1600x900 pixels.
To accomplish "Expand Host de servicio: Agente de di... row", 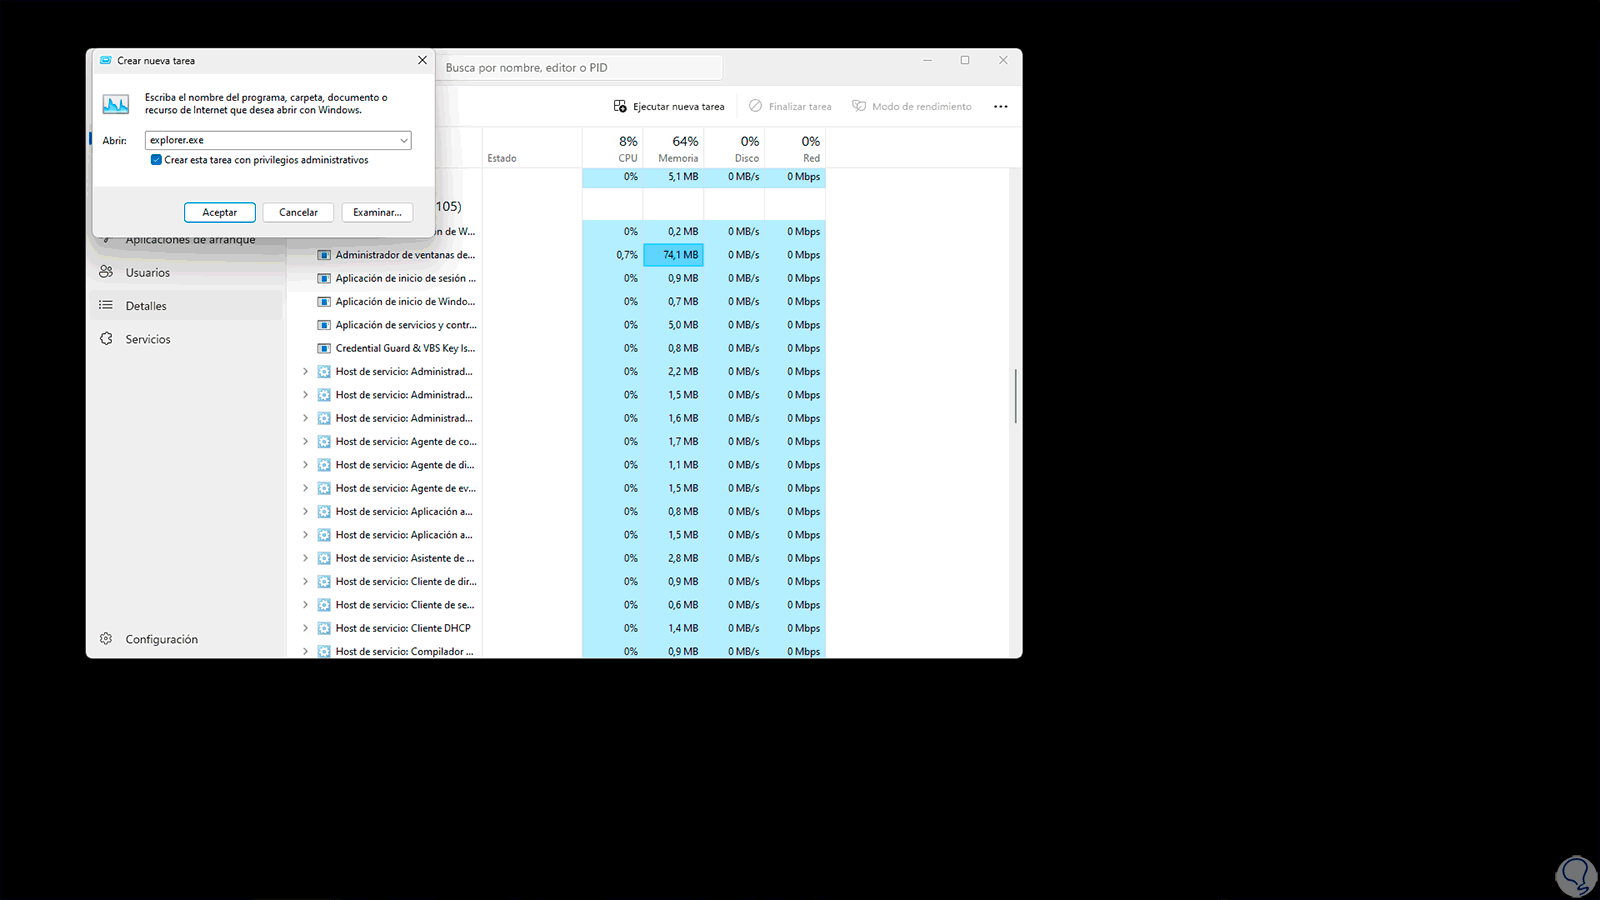I will (x=305, y=465).
